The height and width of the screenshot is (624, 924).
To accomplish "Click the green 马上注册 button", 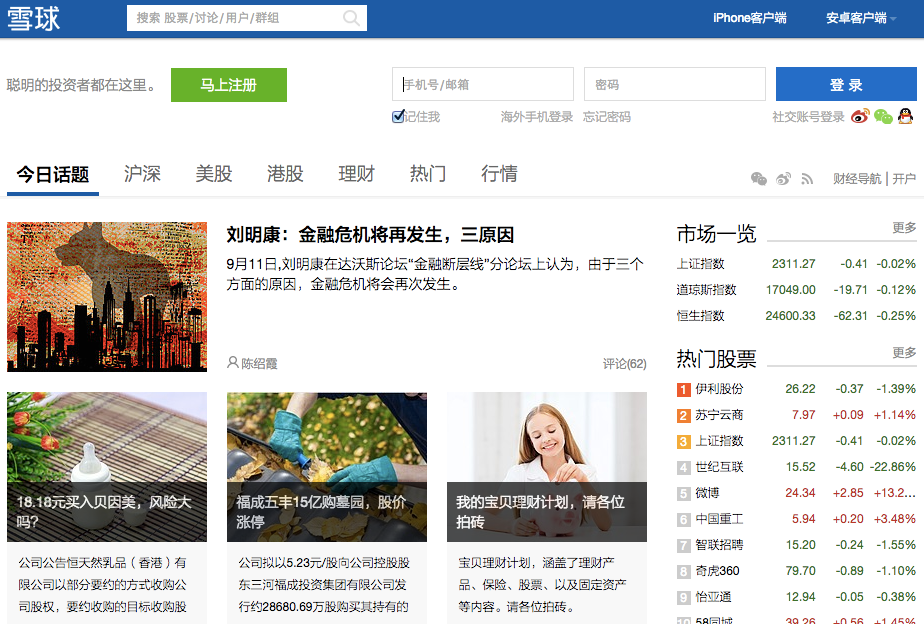I will coord(229,85).
